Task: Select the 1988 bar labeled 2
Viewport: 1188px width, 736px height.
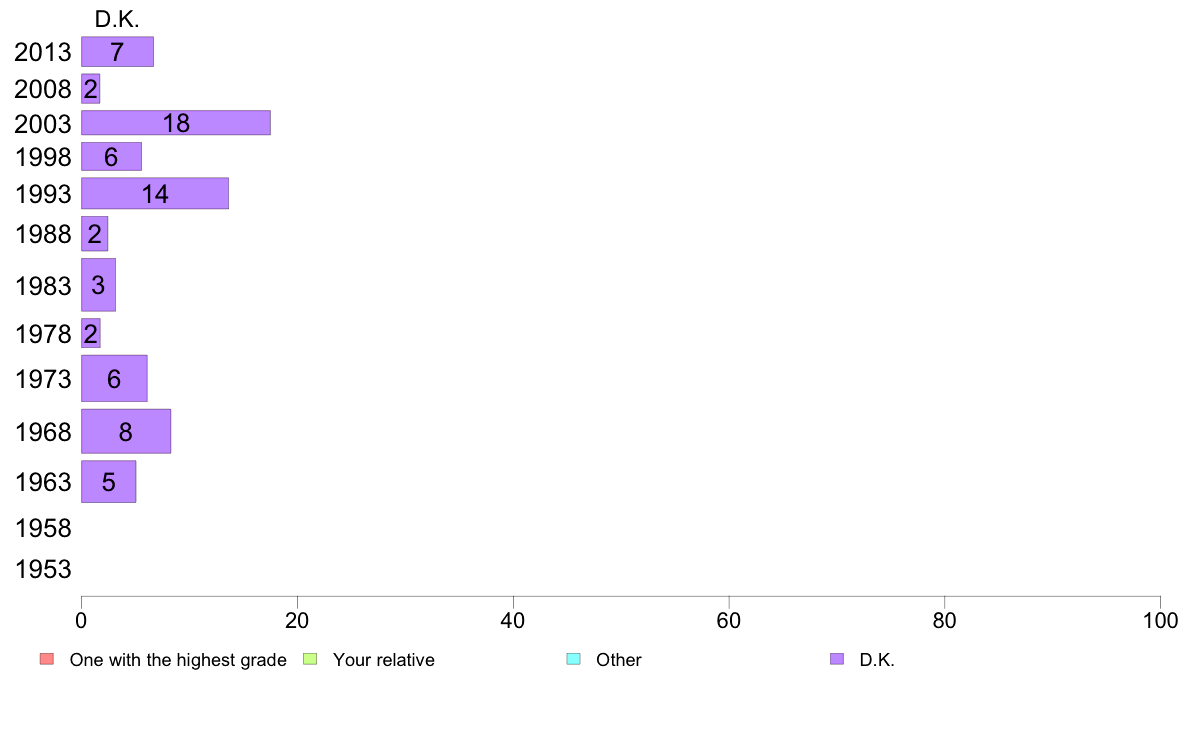Action: (95, 233)
